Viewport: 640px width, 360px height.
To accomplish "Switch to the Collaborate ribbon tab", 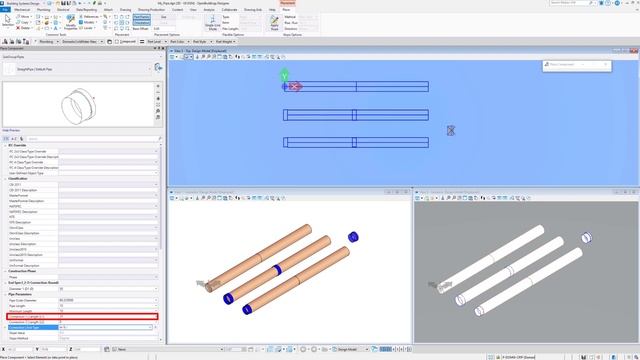I will tap(229, 9).
